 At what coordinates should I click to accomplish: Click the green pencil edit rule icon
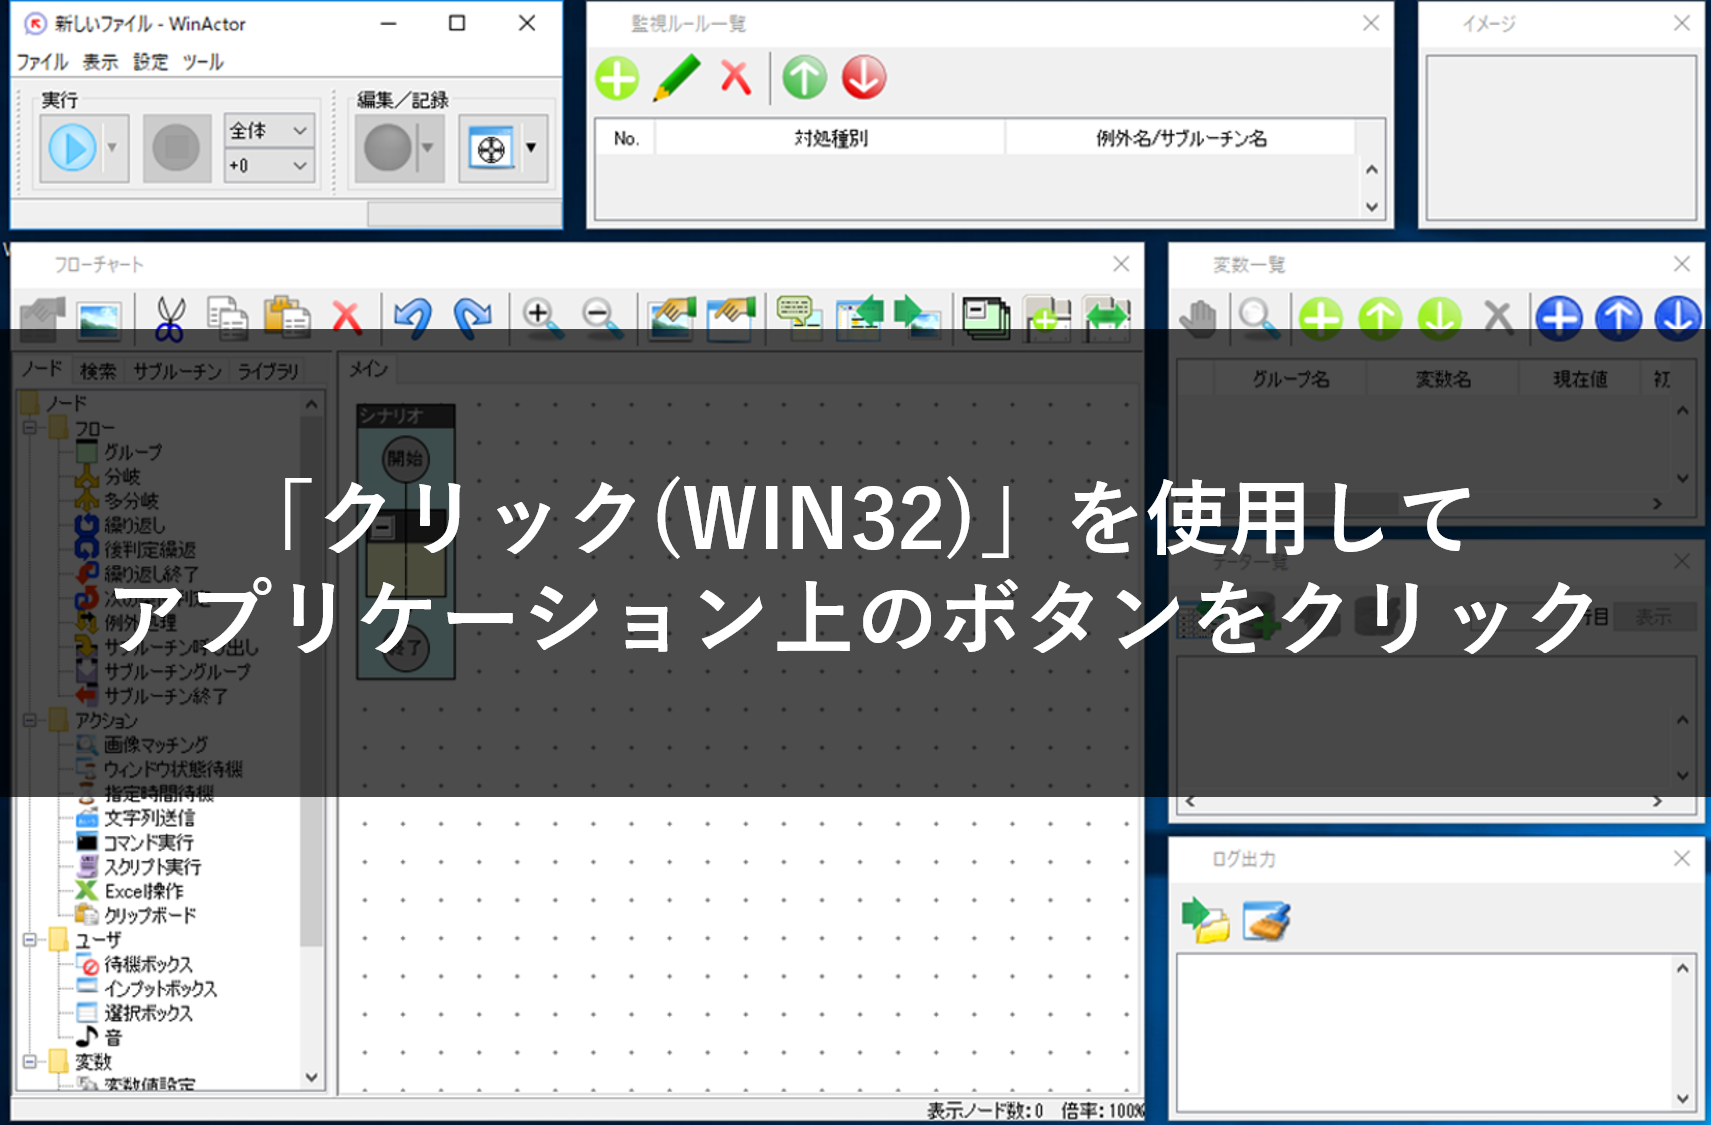pos(677,78)
